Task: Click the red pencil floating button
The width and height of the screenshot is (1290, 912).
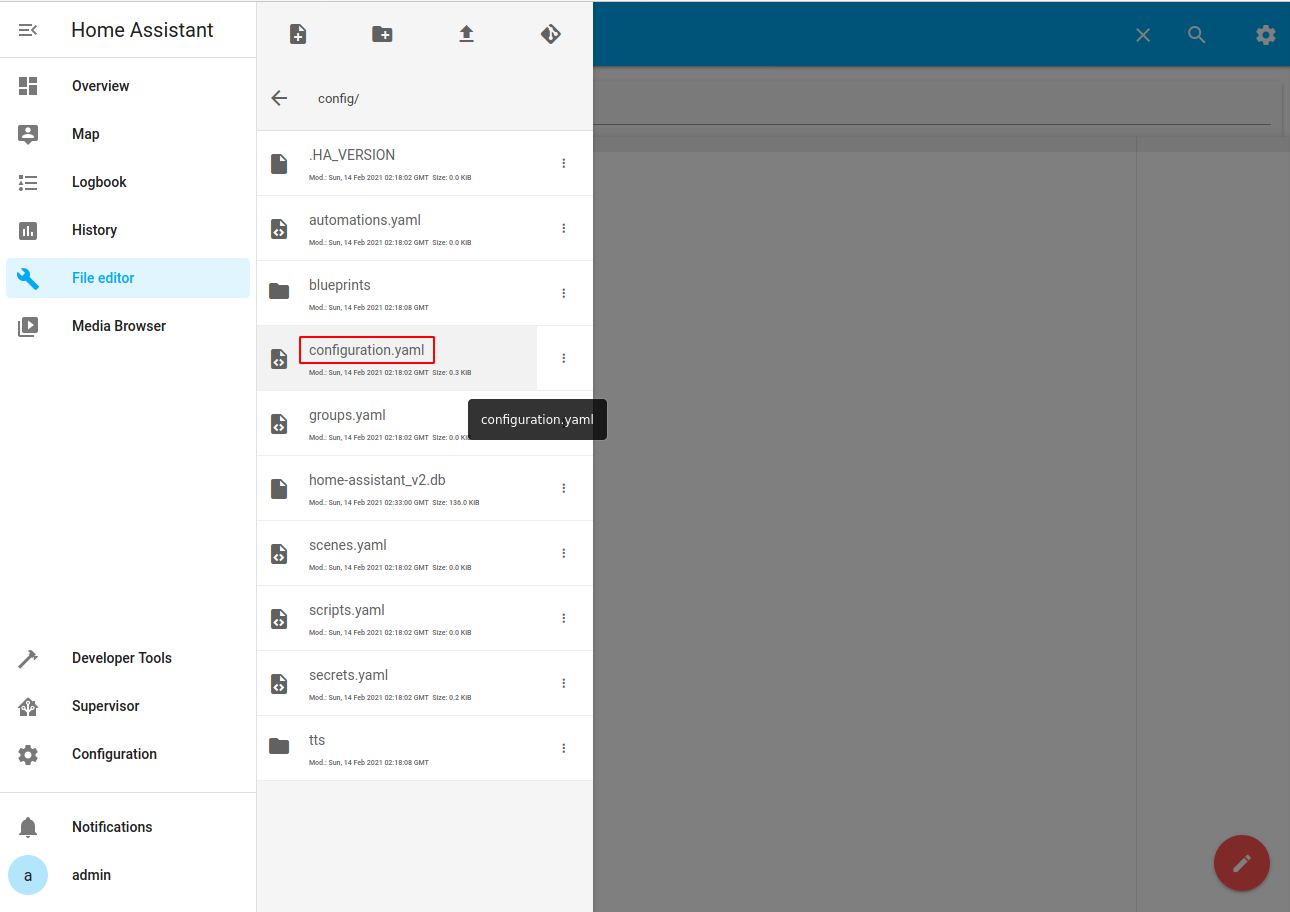Action: tap(1241, 862)
